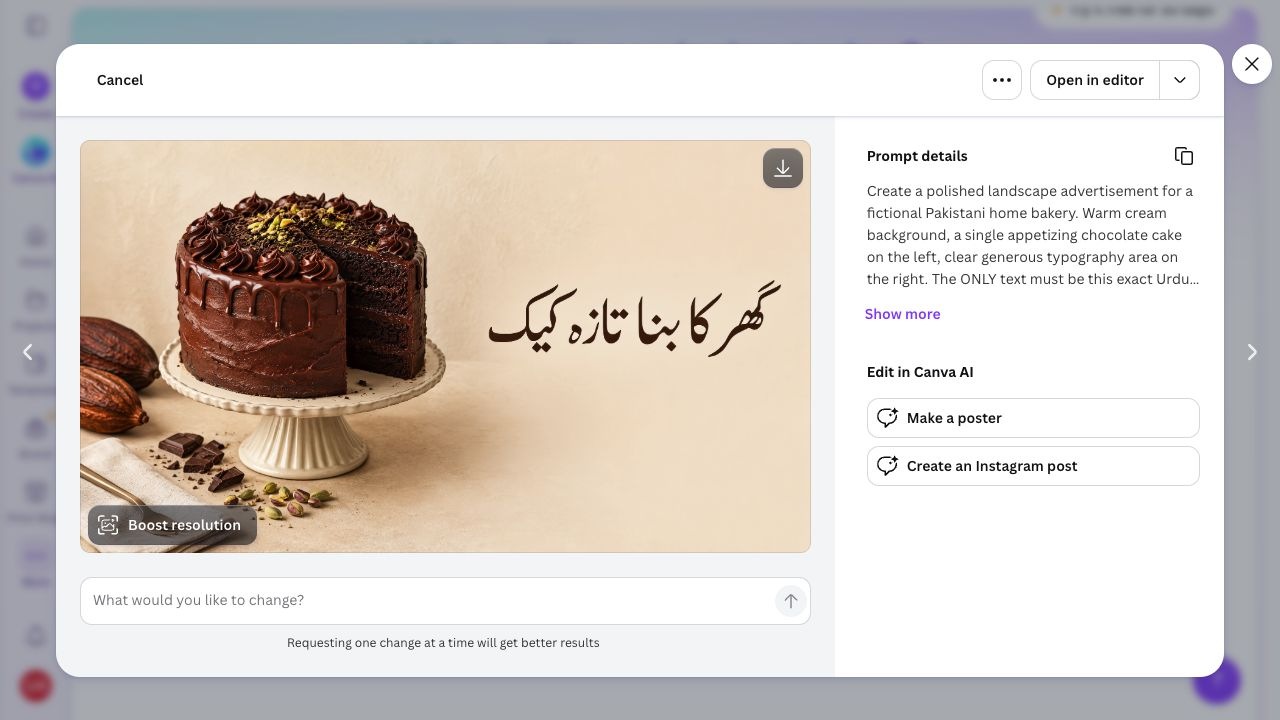This screenshot has height=720, width=1280.
Task: Click Boost resolution on the image
Action: coord(172,525)
